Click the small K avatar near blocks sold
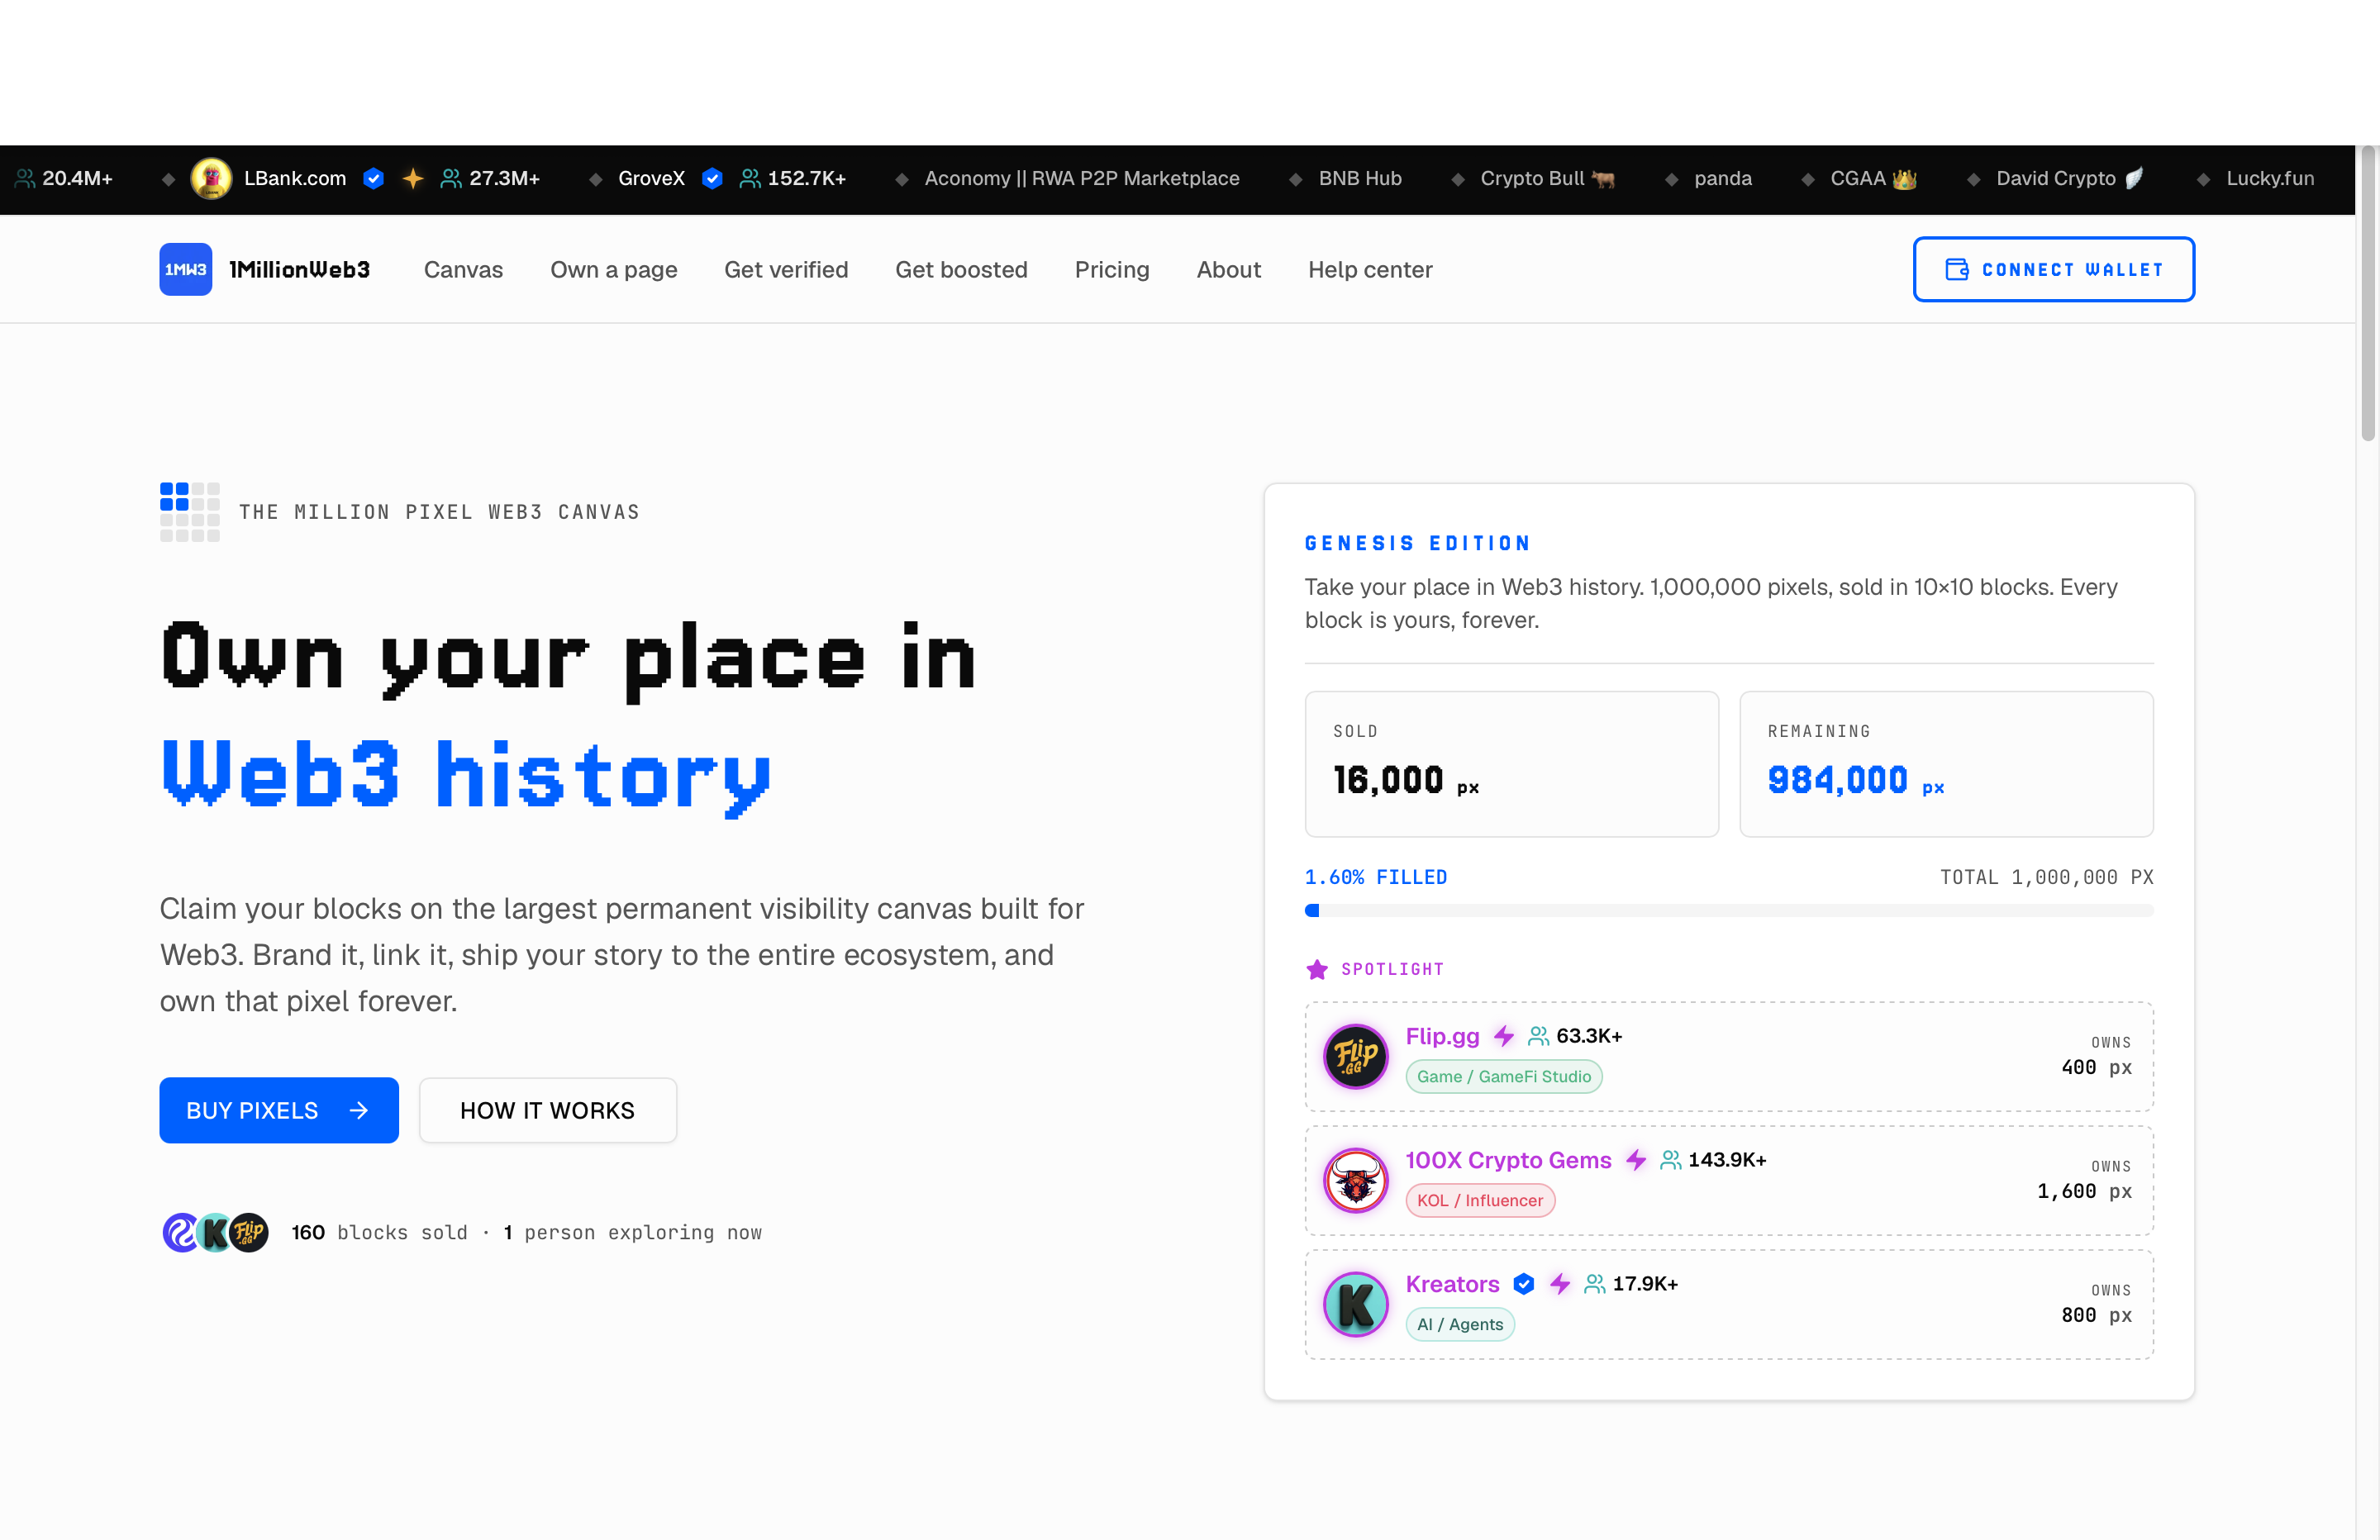 click(x=214, y=1232)
